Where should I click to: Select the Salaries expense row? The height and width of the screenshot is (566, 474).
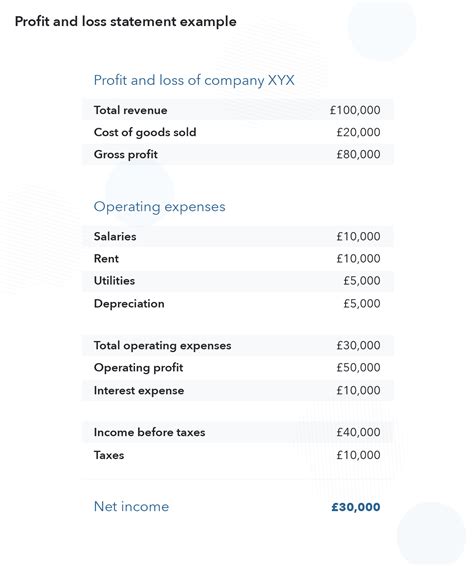(238, 236)
